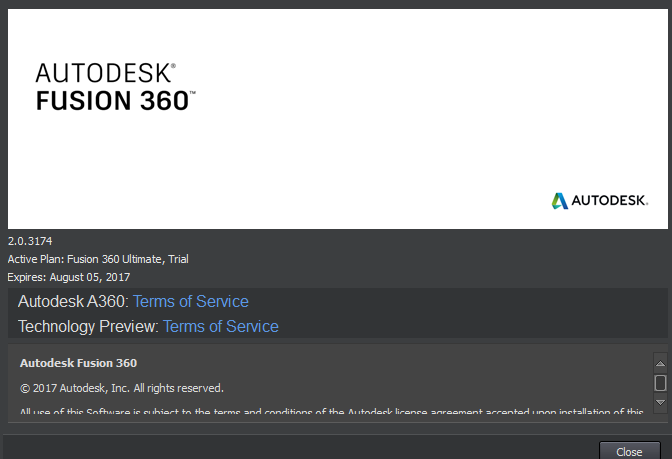Click the 2017 Autodesk copyright line

click(x=122, y=388)
